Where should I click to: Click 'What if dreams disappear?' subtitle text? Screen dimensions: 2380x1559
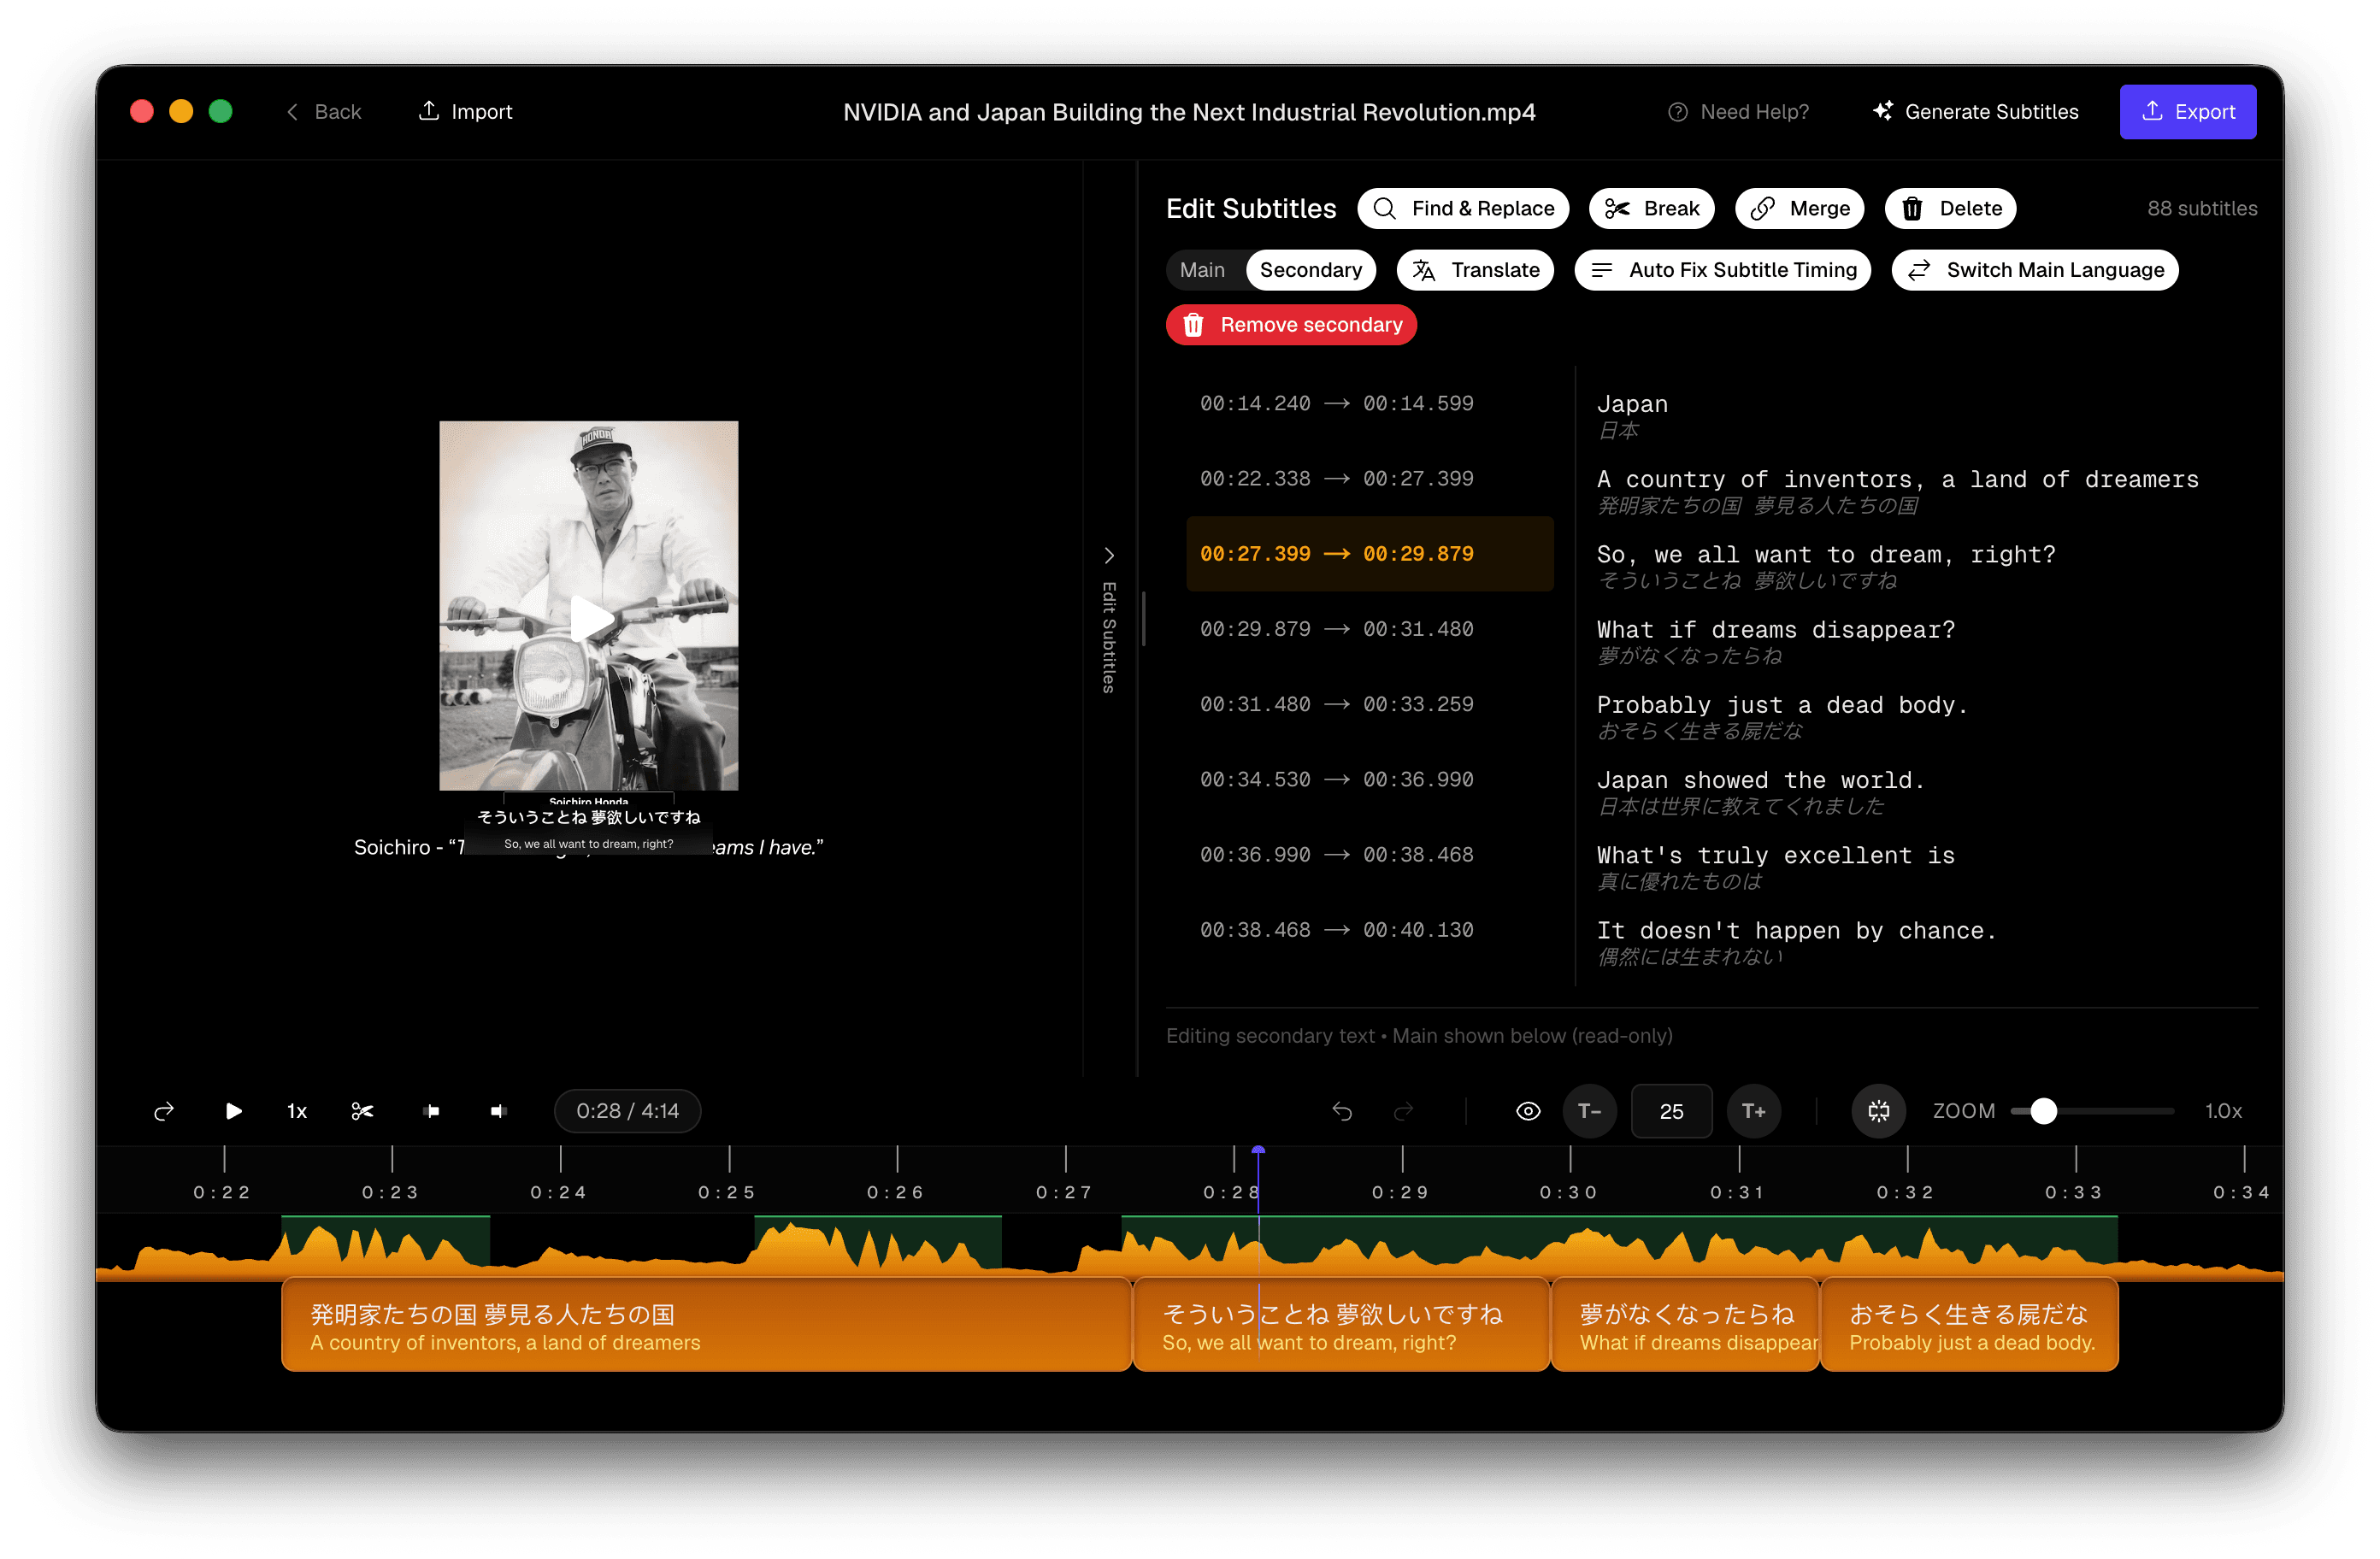coord(1776,630)
